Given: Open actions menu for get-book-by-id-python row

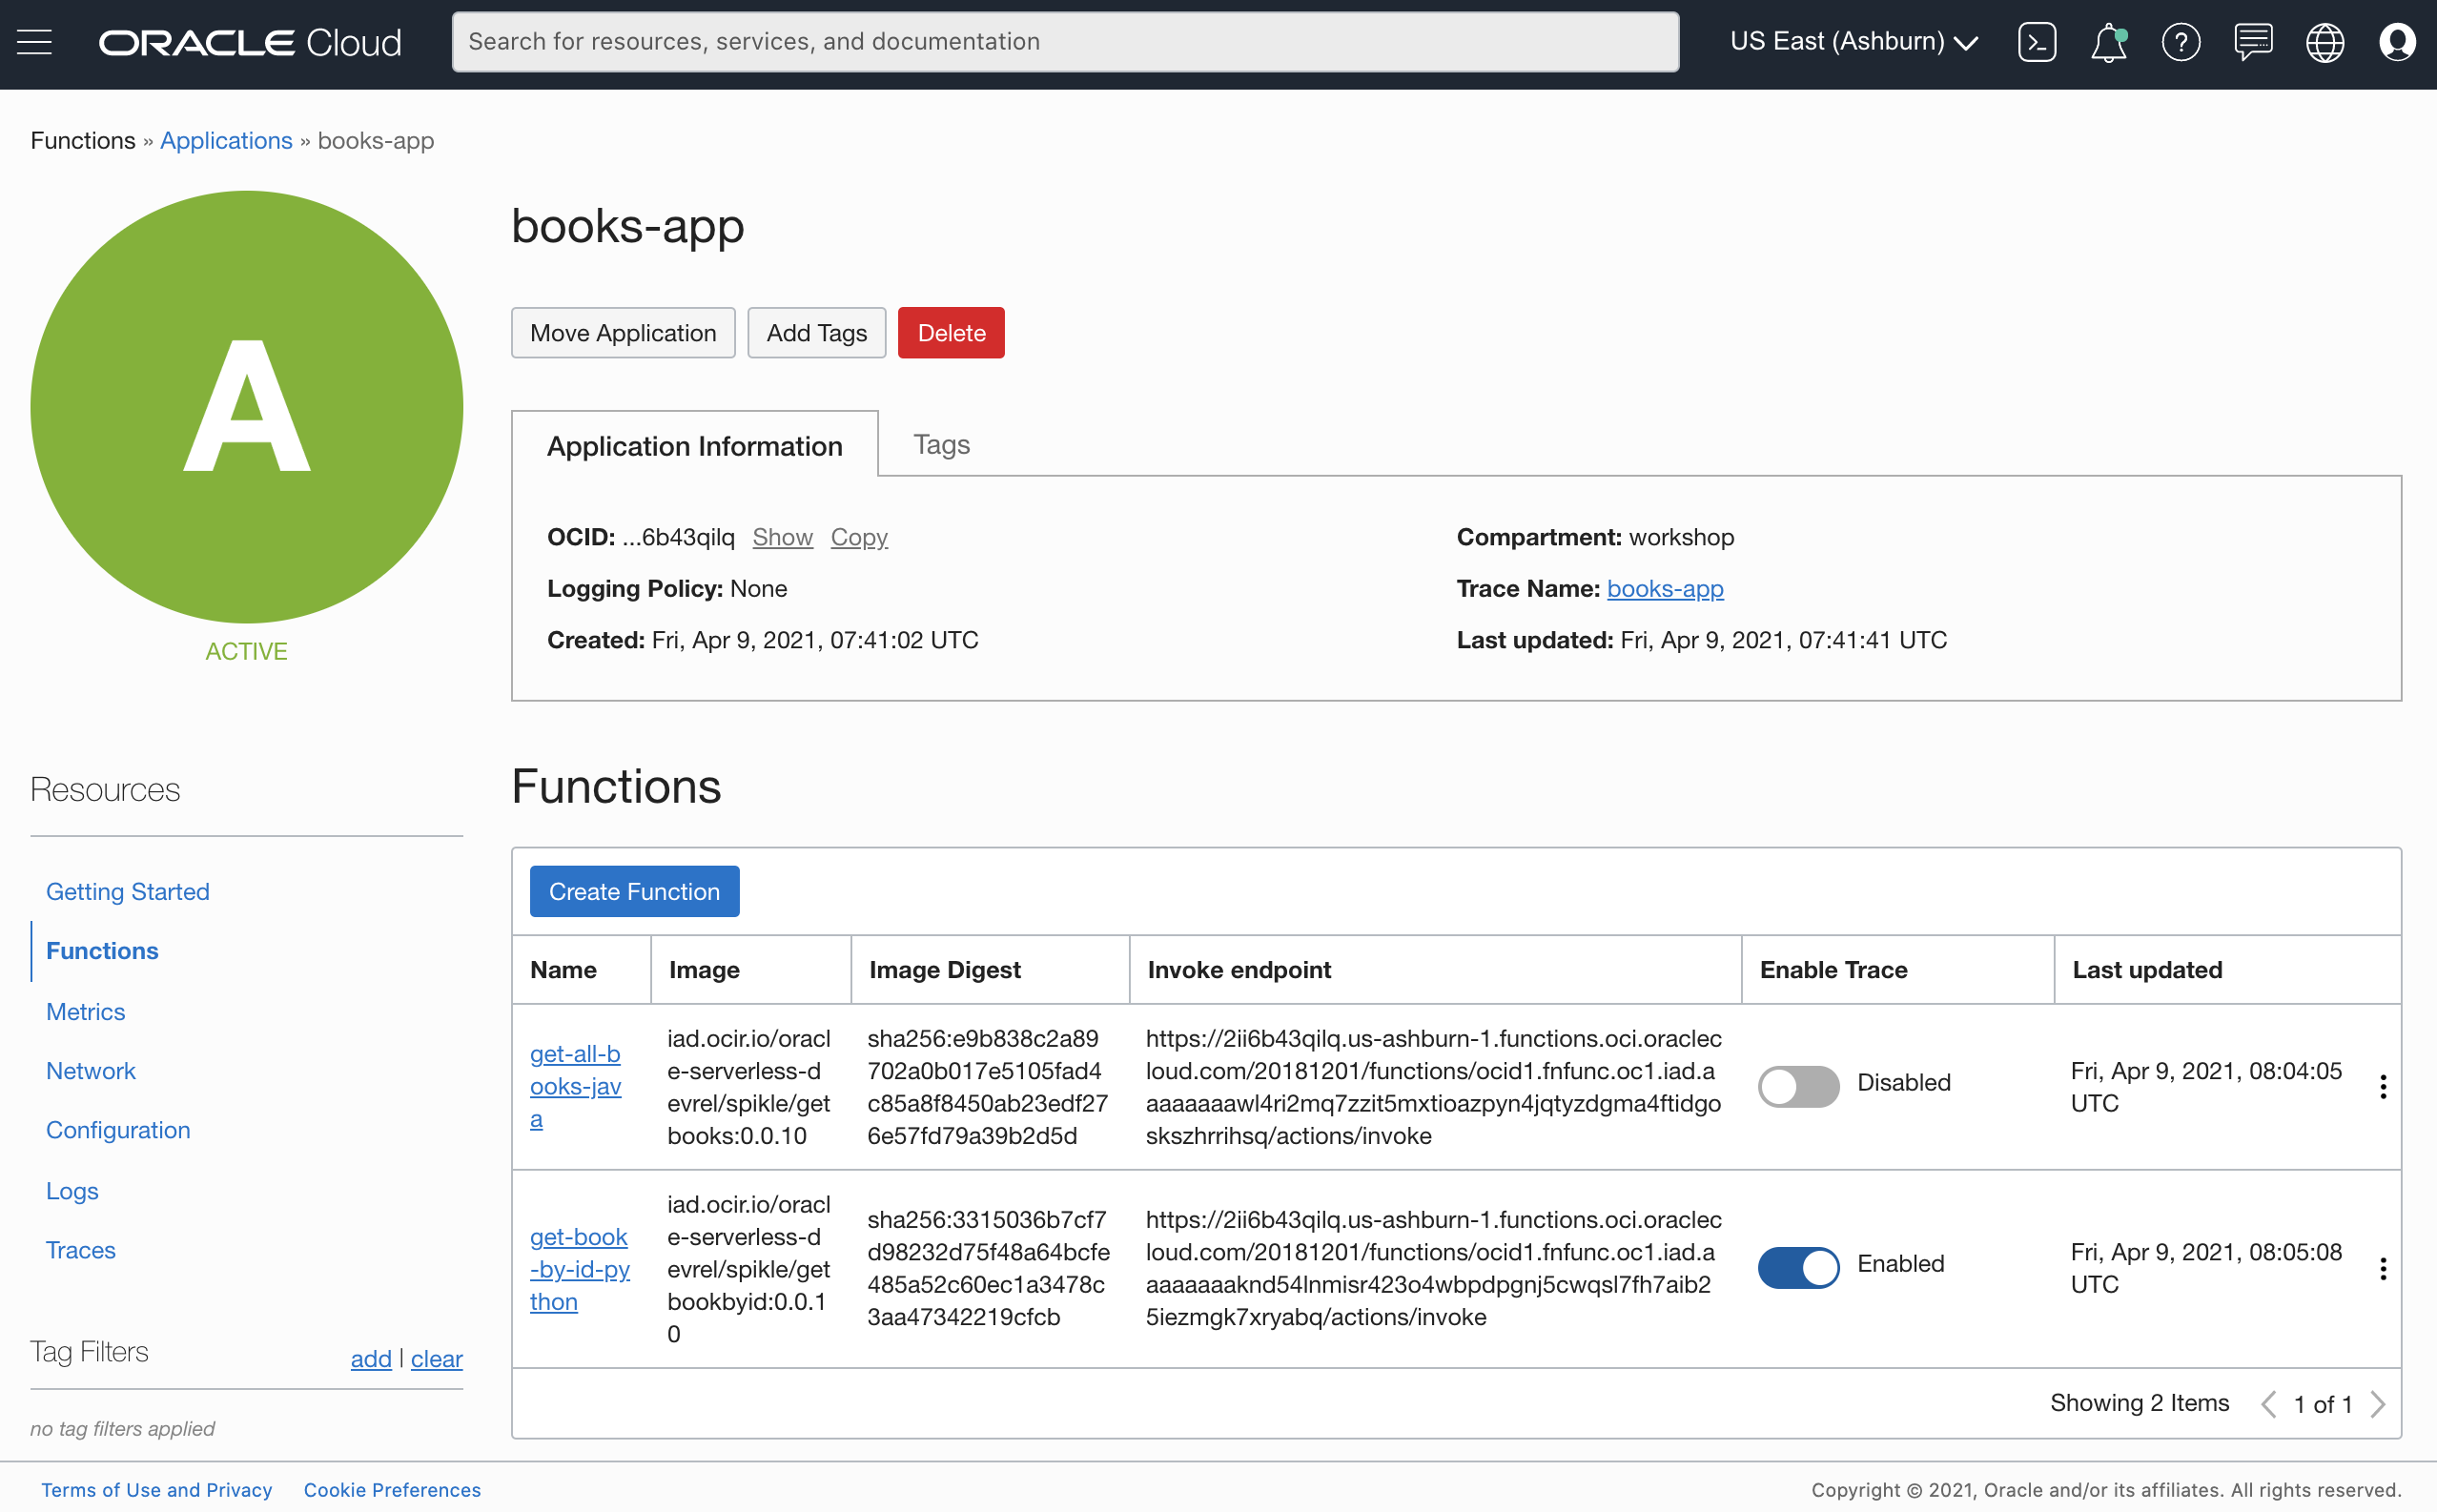Looking at the screenshot, I should coord(2383,1268).
